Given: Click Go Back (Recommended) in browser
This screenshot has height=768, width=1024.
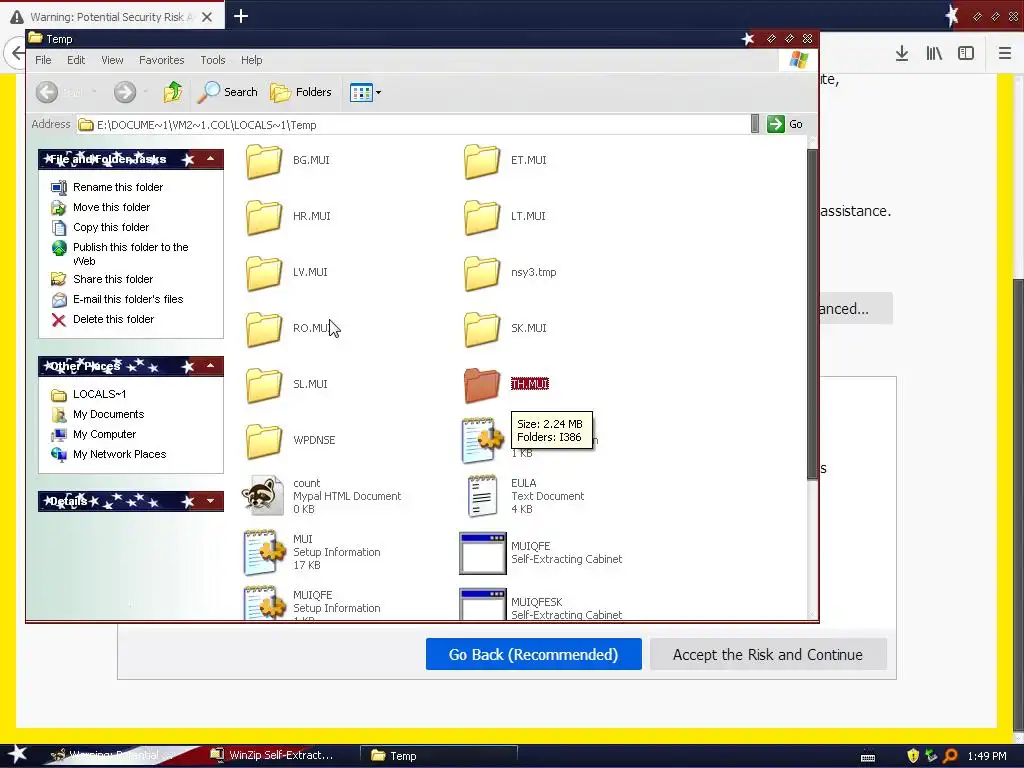Looking at the screenshot, I should [534, 654].
